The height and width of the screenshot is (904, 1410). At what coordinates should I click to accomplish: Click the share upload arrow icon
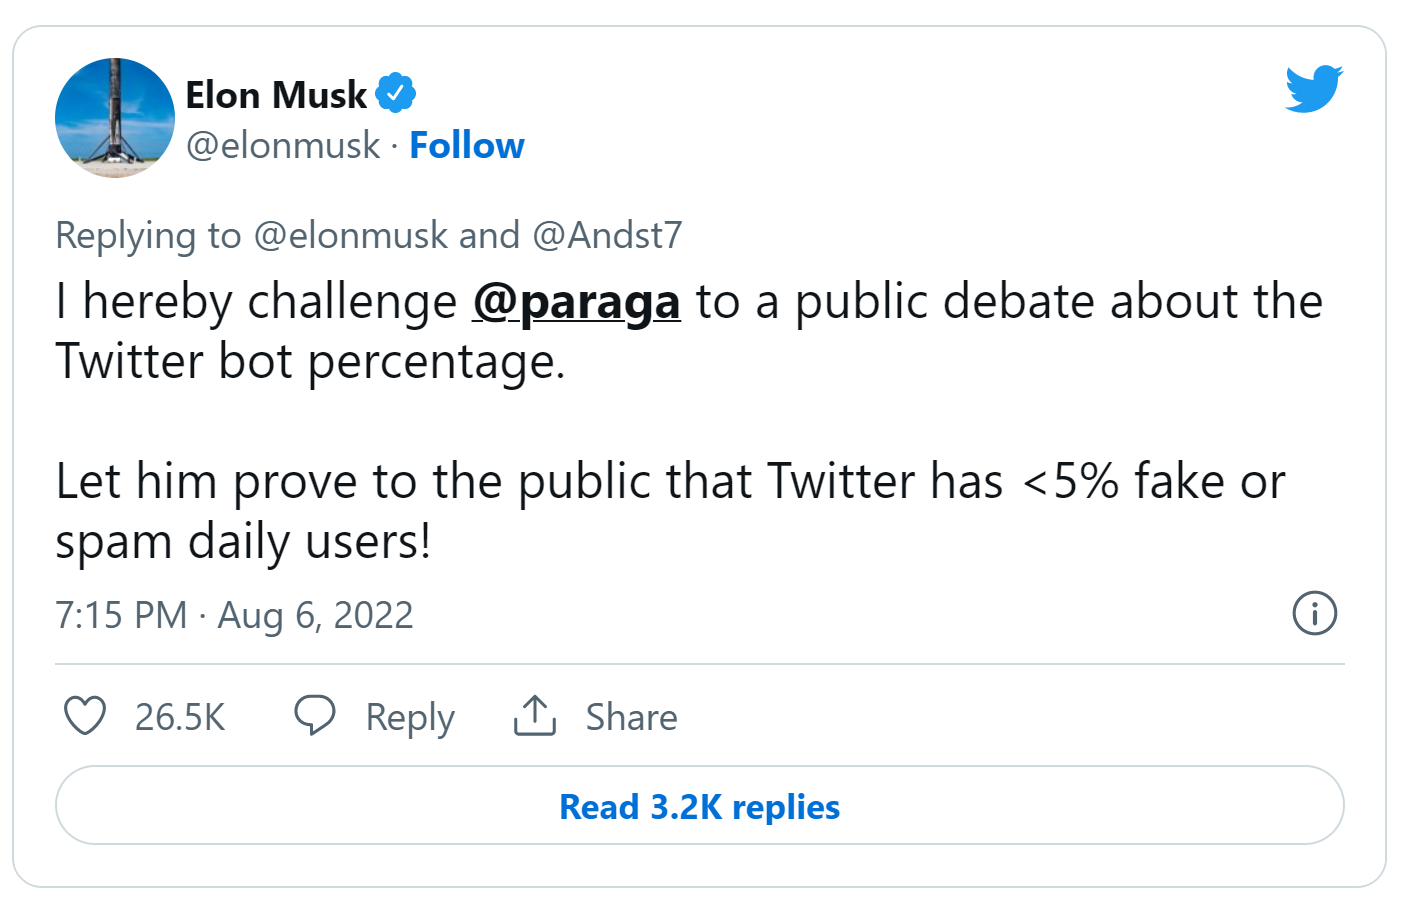pos(535,716)
